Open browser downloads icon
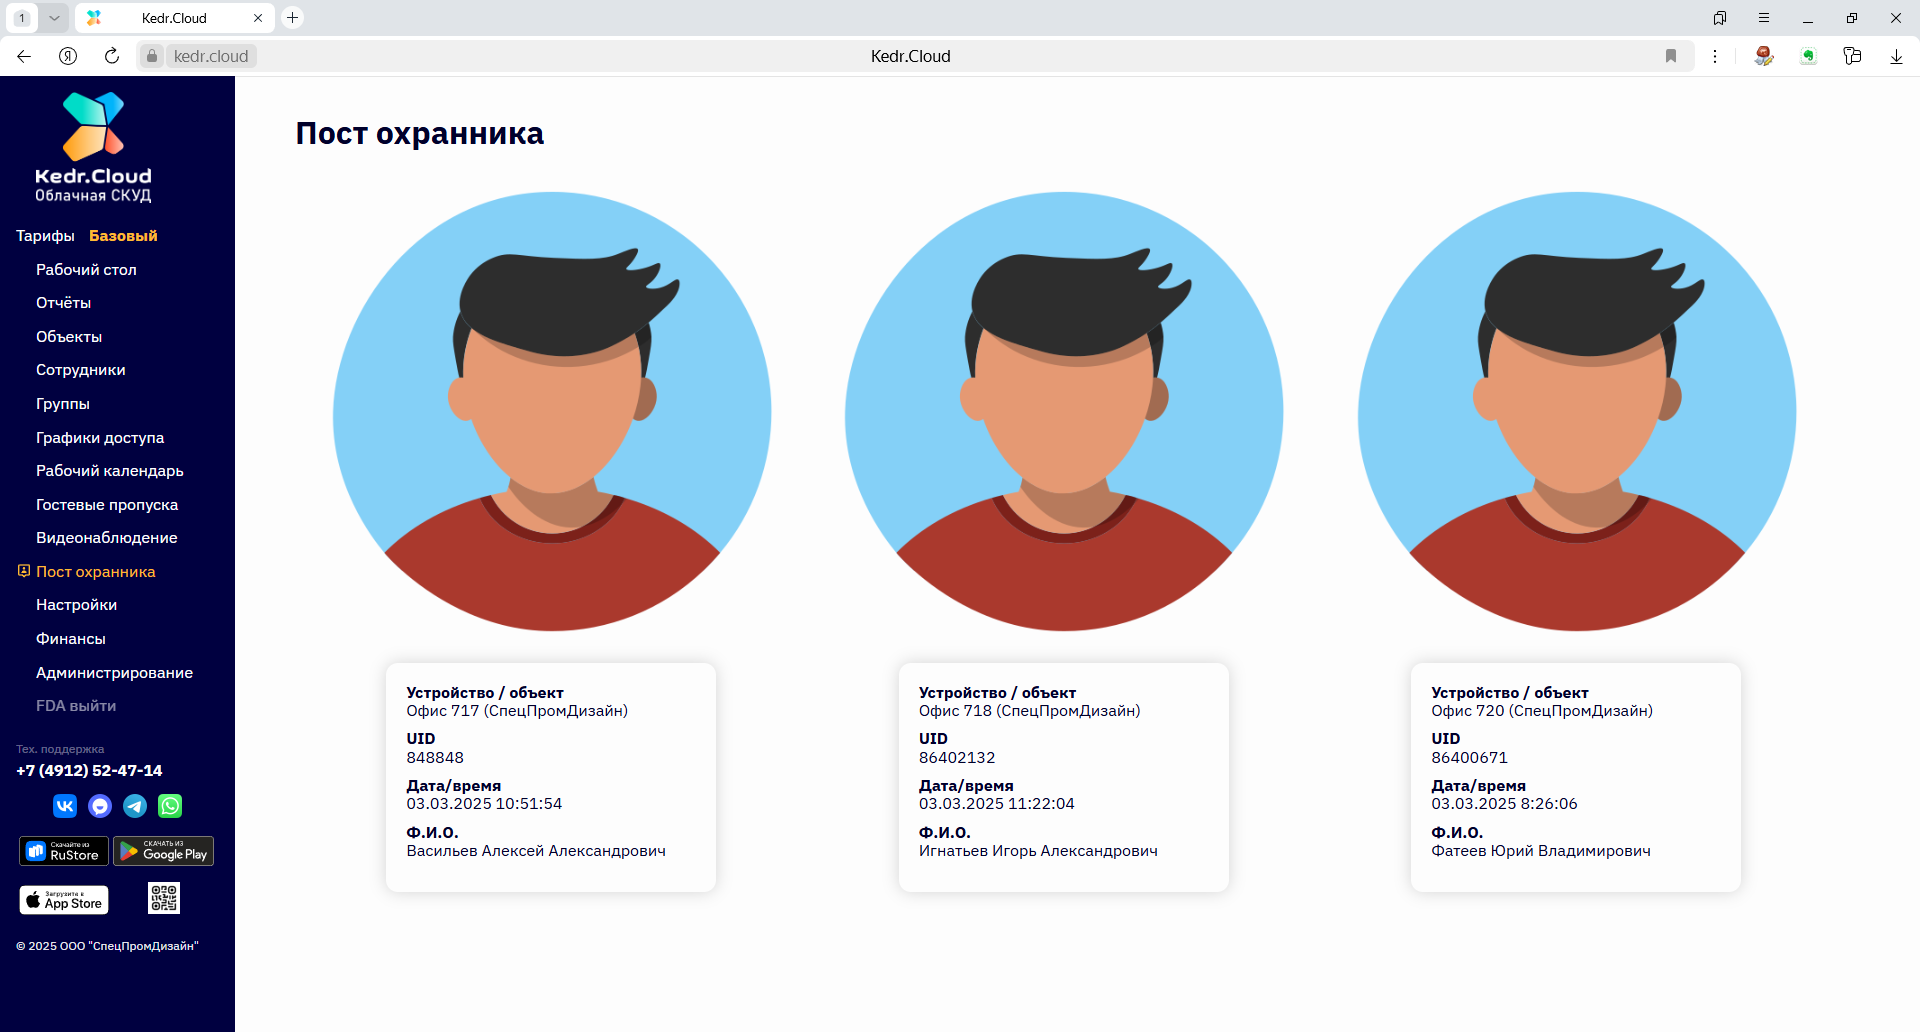Viewport: 1920px width, 1032px height. point(1896,56)
